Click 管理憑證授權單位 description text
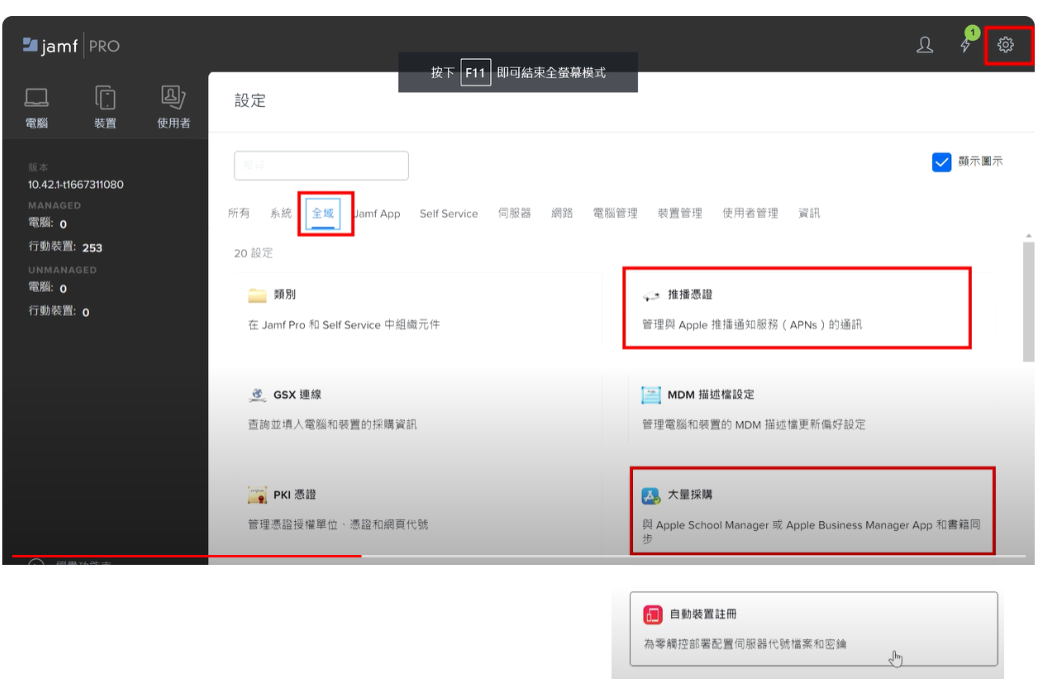This screenshot has width=1043, height=686. coord(338,524)
